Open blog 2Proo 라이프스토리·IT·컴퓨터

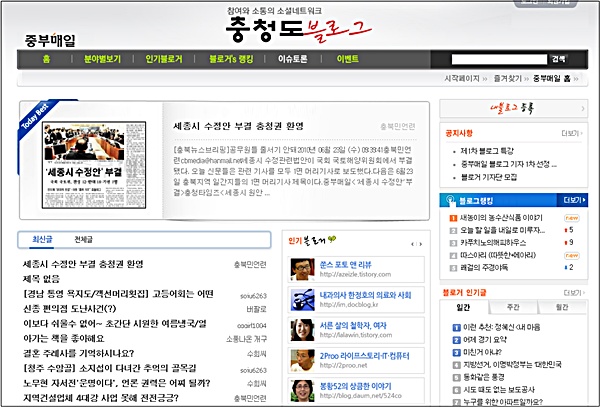pos(364,356)
